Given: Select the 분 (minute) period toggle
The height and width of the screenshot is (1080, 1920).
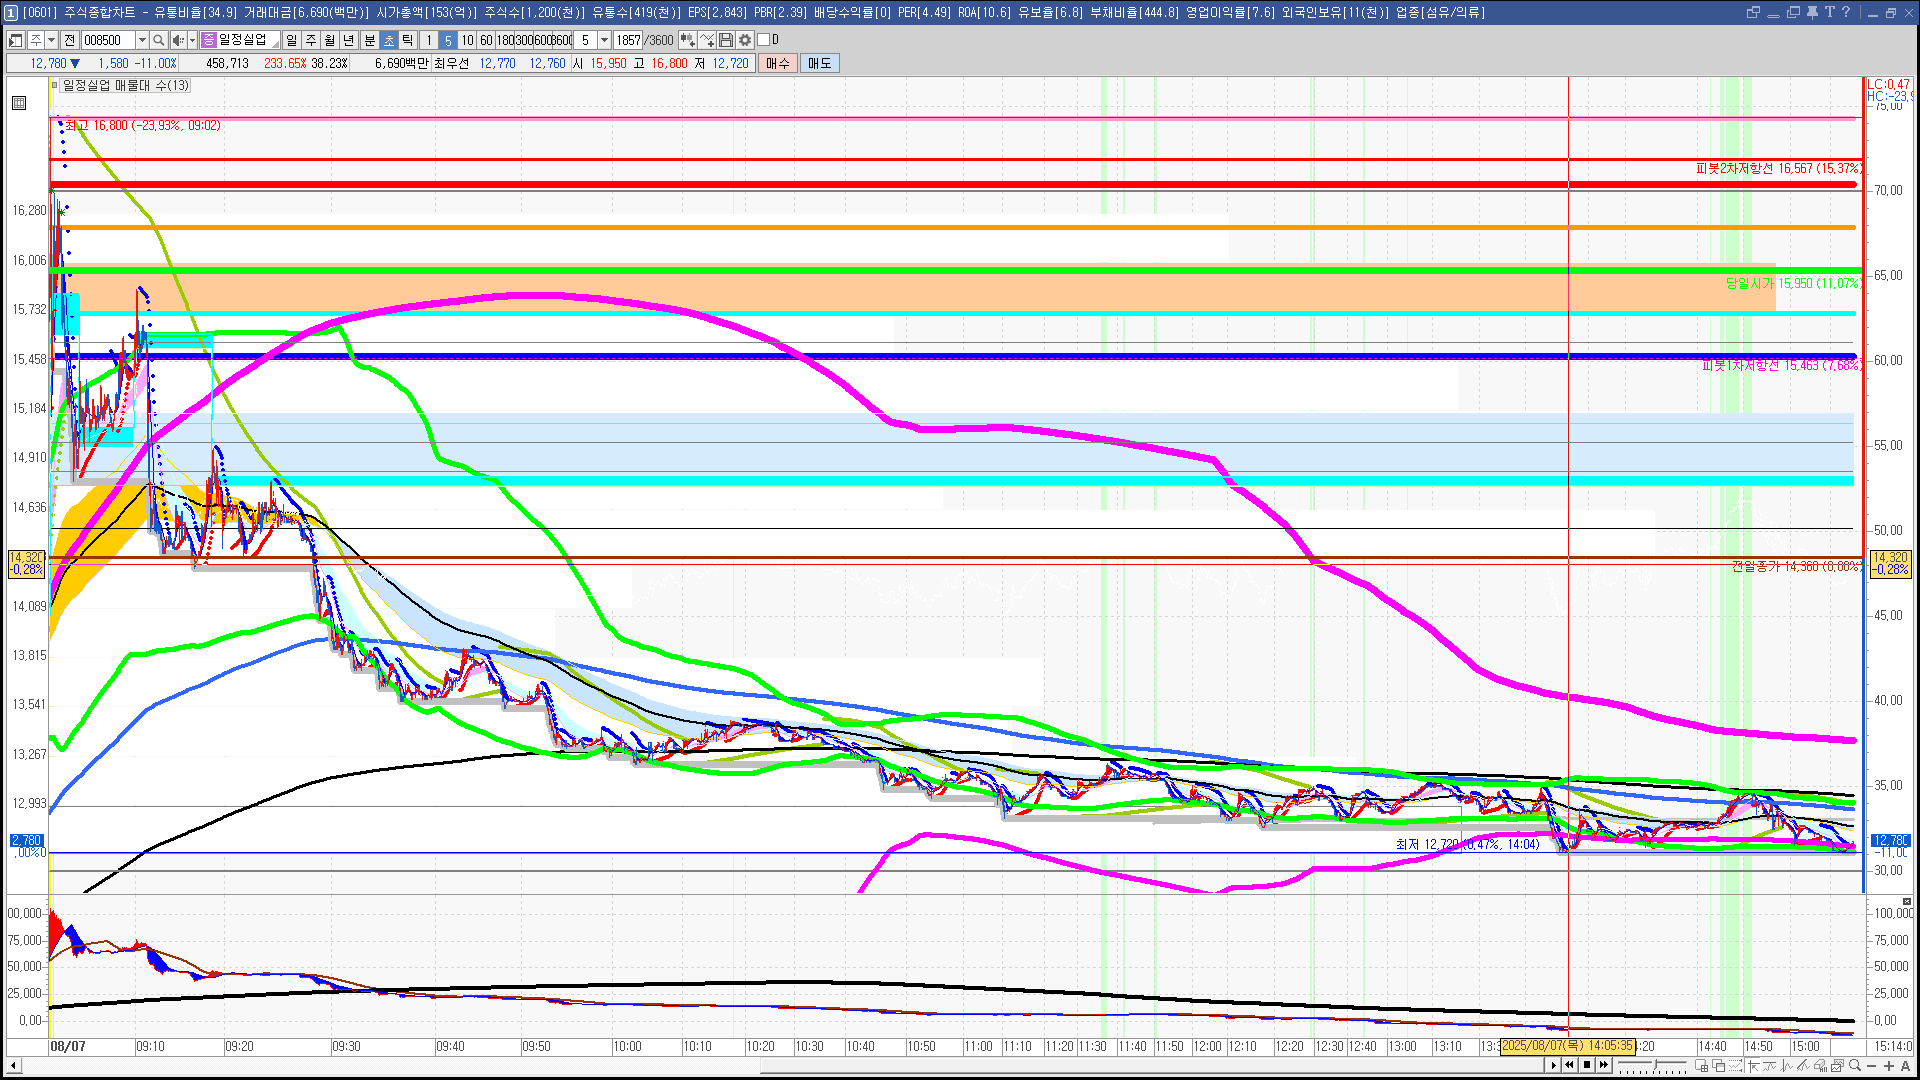Looking at the screenshot, I should 369,40.
